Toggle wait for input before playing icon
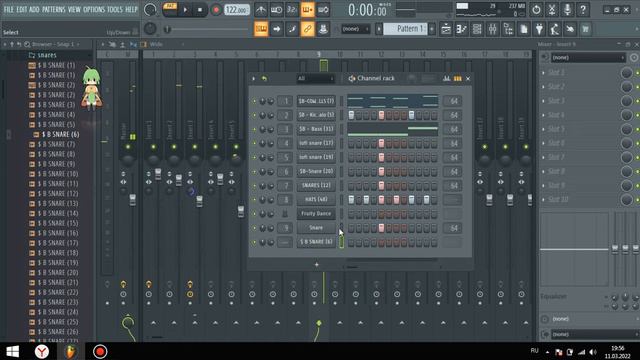This screenshot has width=640, height=360. tap(276, 10)
